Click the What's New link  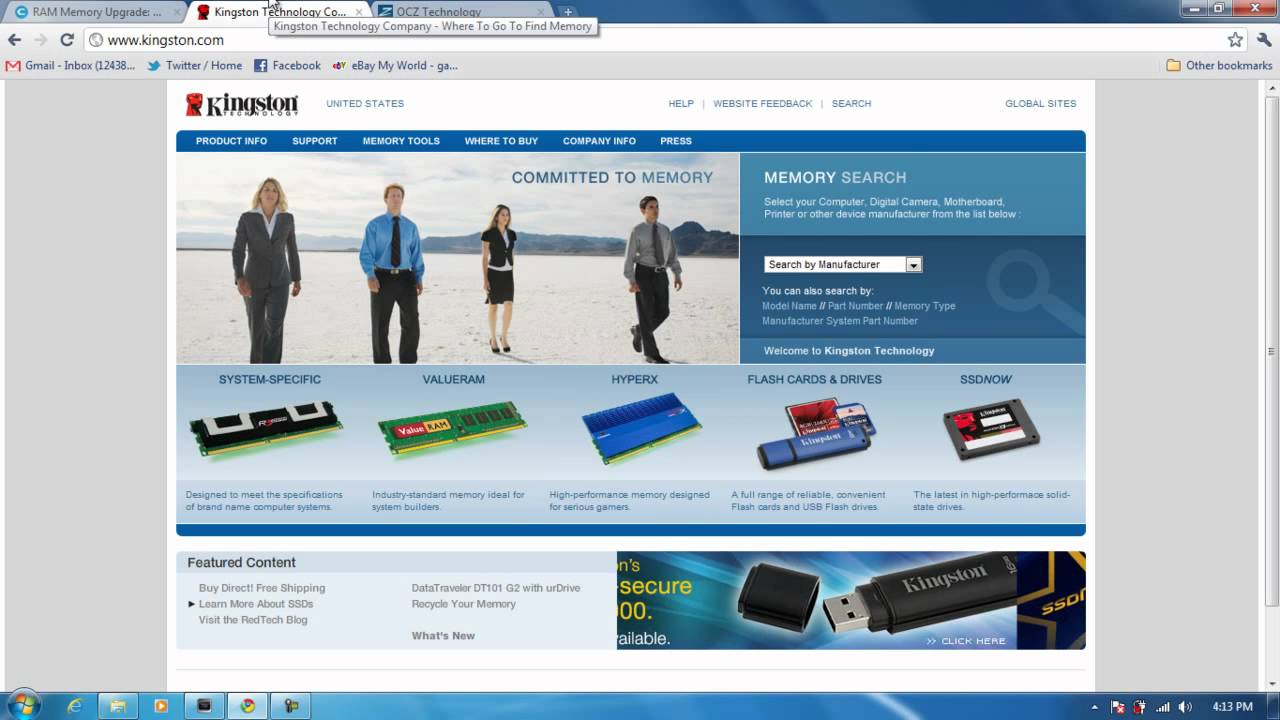coord(443,636)
